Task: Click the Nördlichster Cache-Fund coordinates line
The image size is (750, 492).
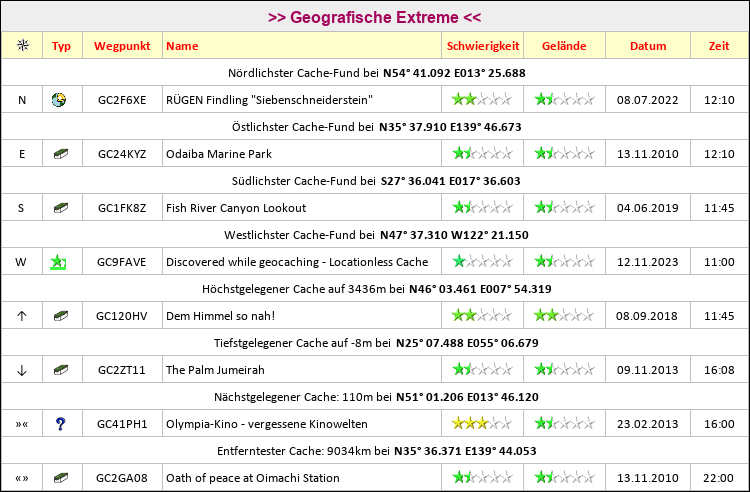Action: coord(376,73)
